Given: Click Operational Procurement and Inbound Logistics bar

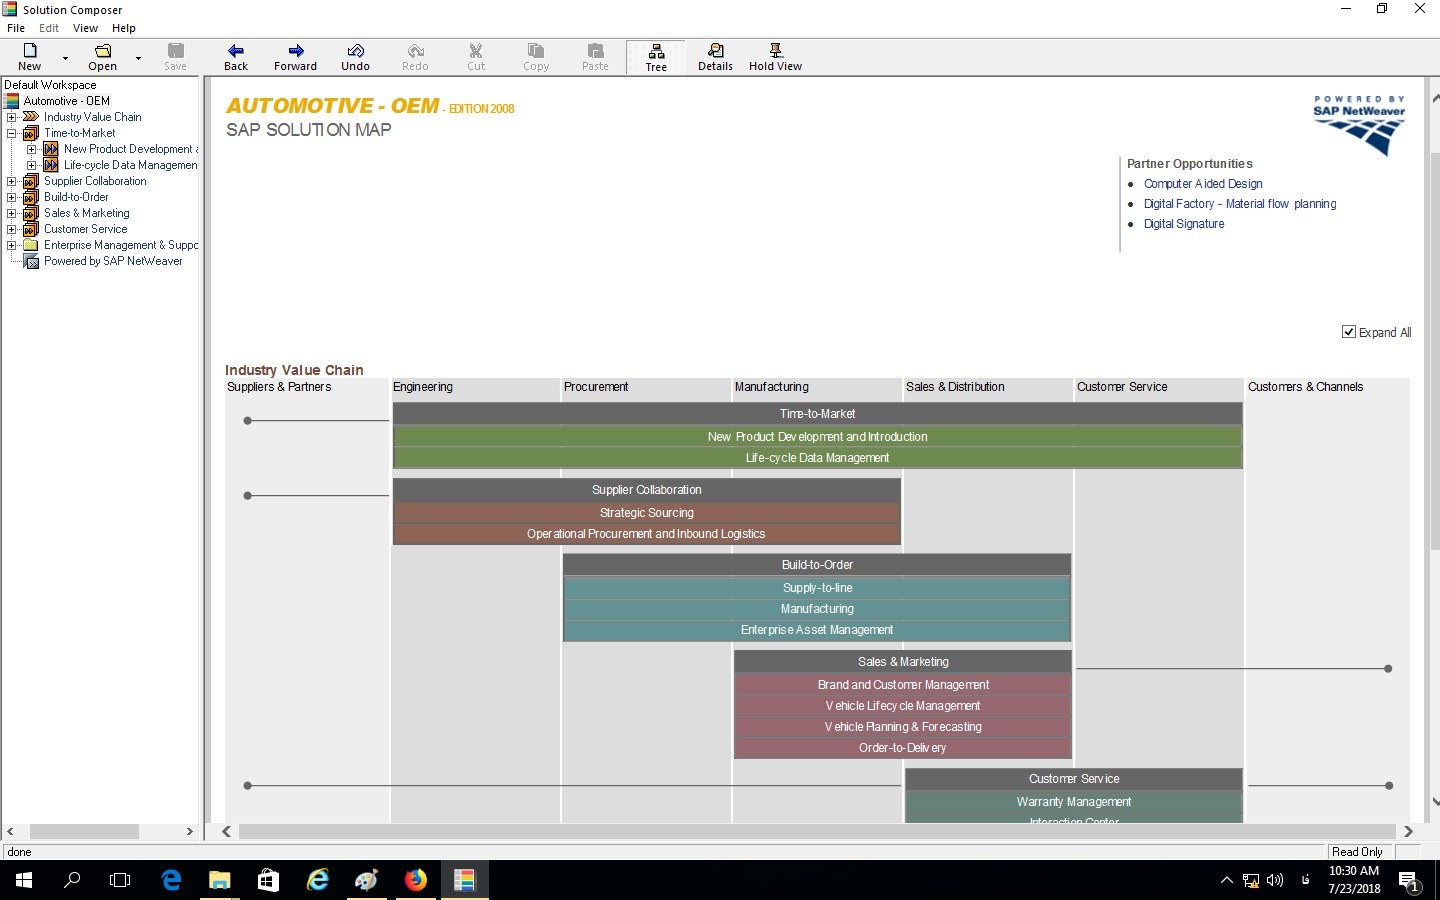Looking at the screenshot, I should pos(647,534).
